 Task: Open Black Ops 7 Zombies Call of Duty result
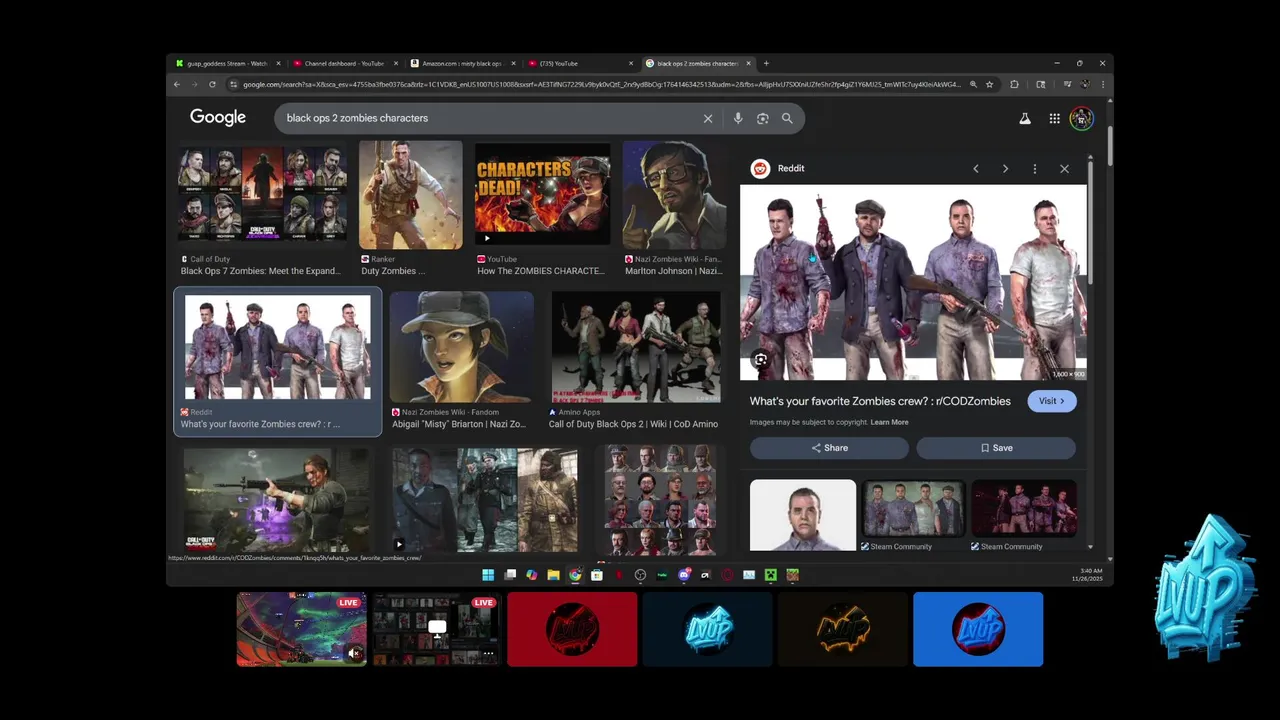click(x=264, y=208)
